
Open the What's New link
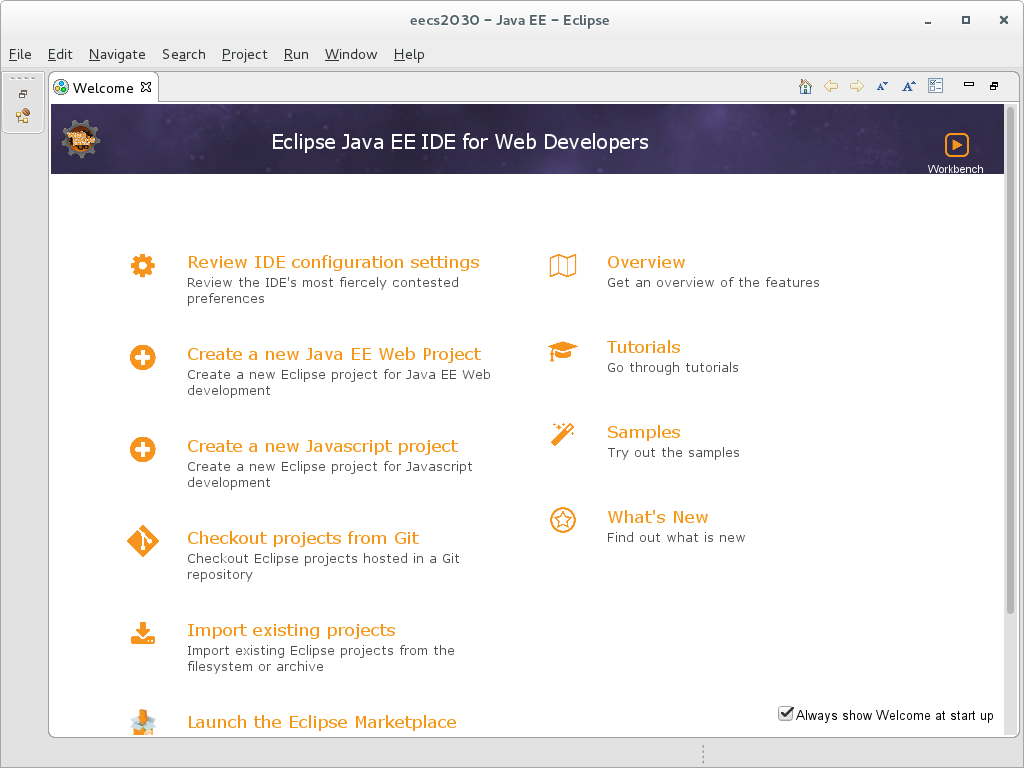(x=658, y=517)
